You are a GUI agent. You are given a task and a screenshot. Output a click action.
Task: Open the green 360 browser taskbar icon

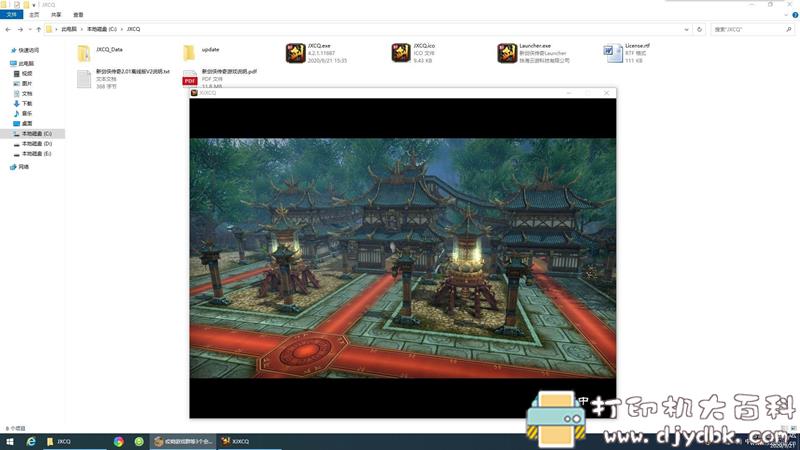click(139, 442)
